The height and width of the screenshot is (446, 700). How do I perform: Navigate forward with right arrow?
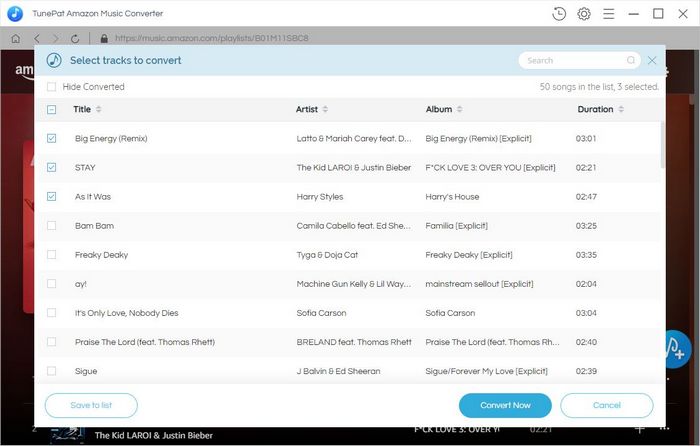coord(55,38)
